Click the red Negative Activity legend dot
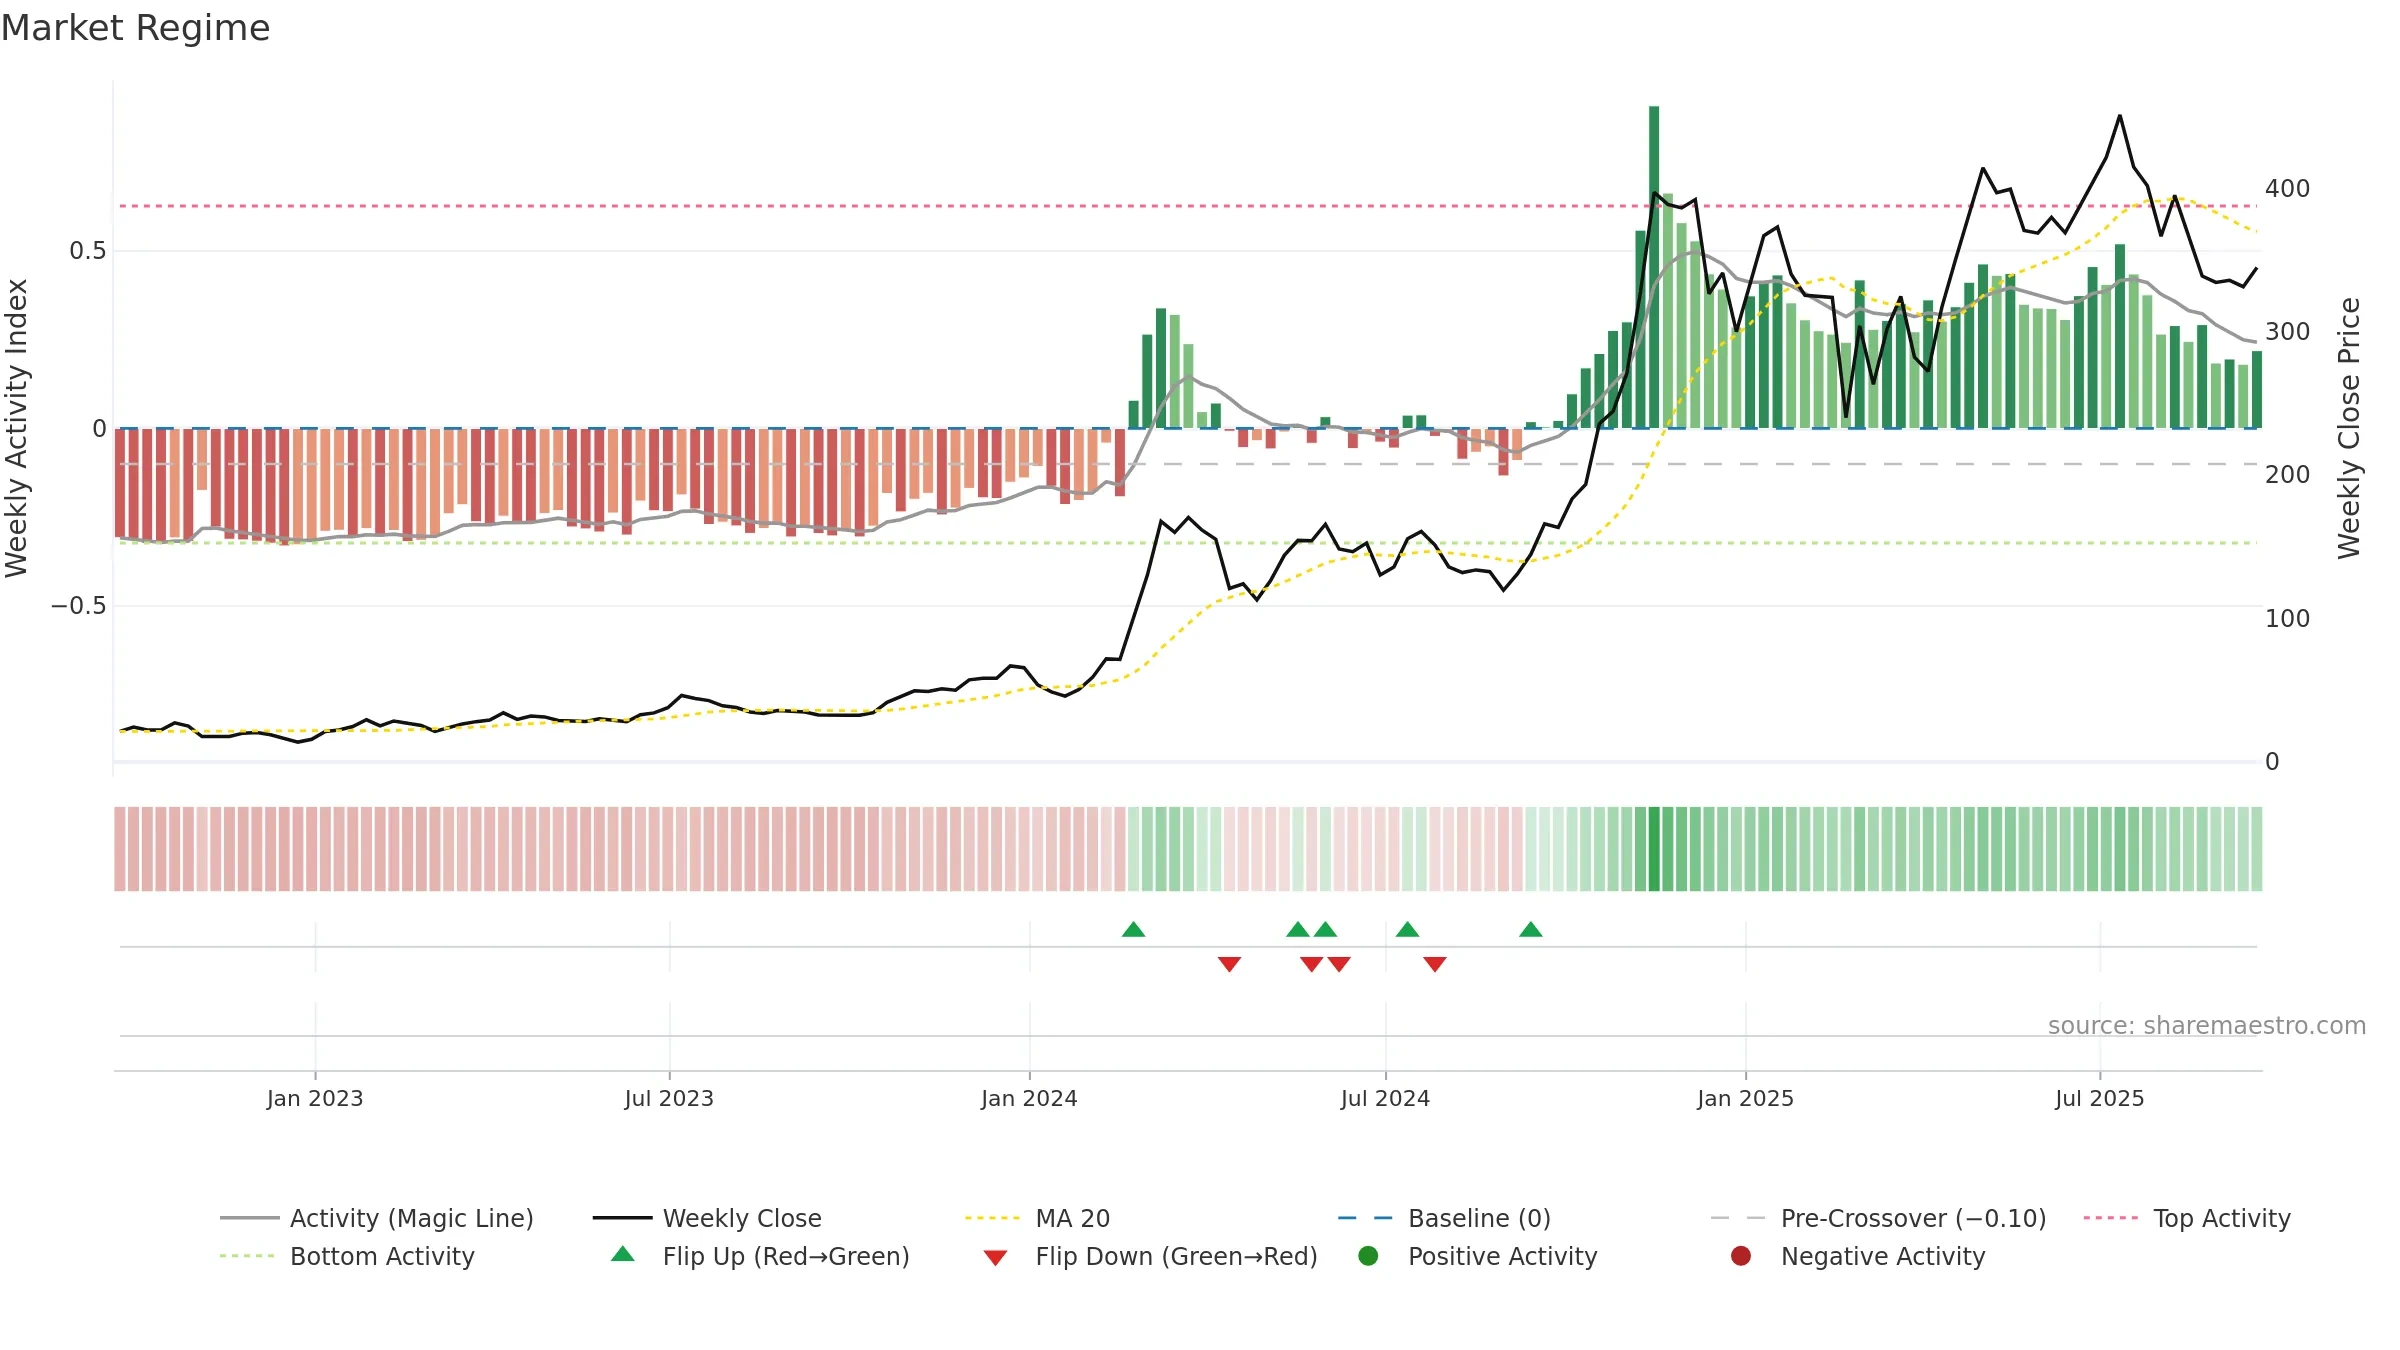The height and width of the screenshot is (1350, 2400). [1741, 1255]
